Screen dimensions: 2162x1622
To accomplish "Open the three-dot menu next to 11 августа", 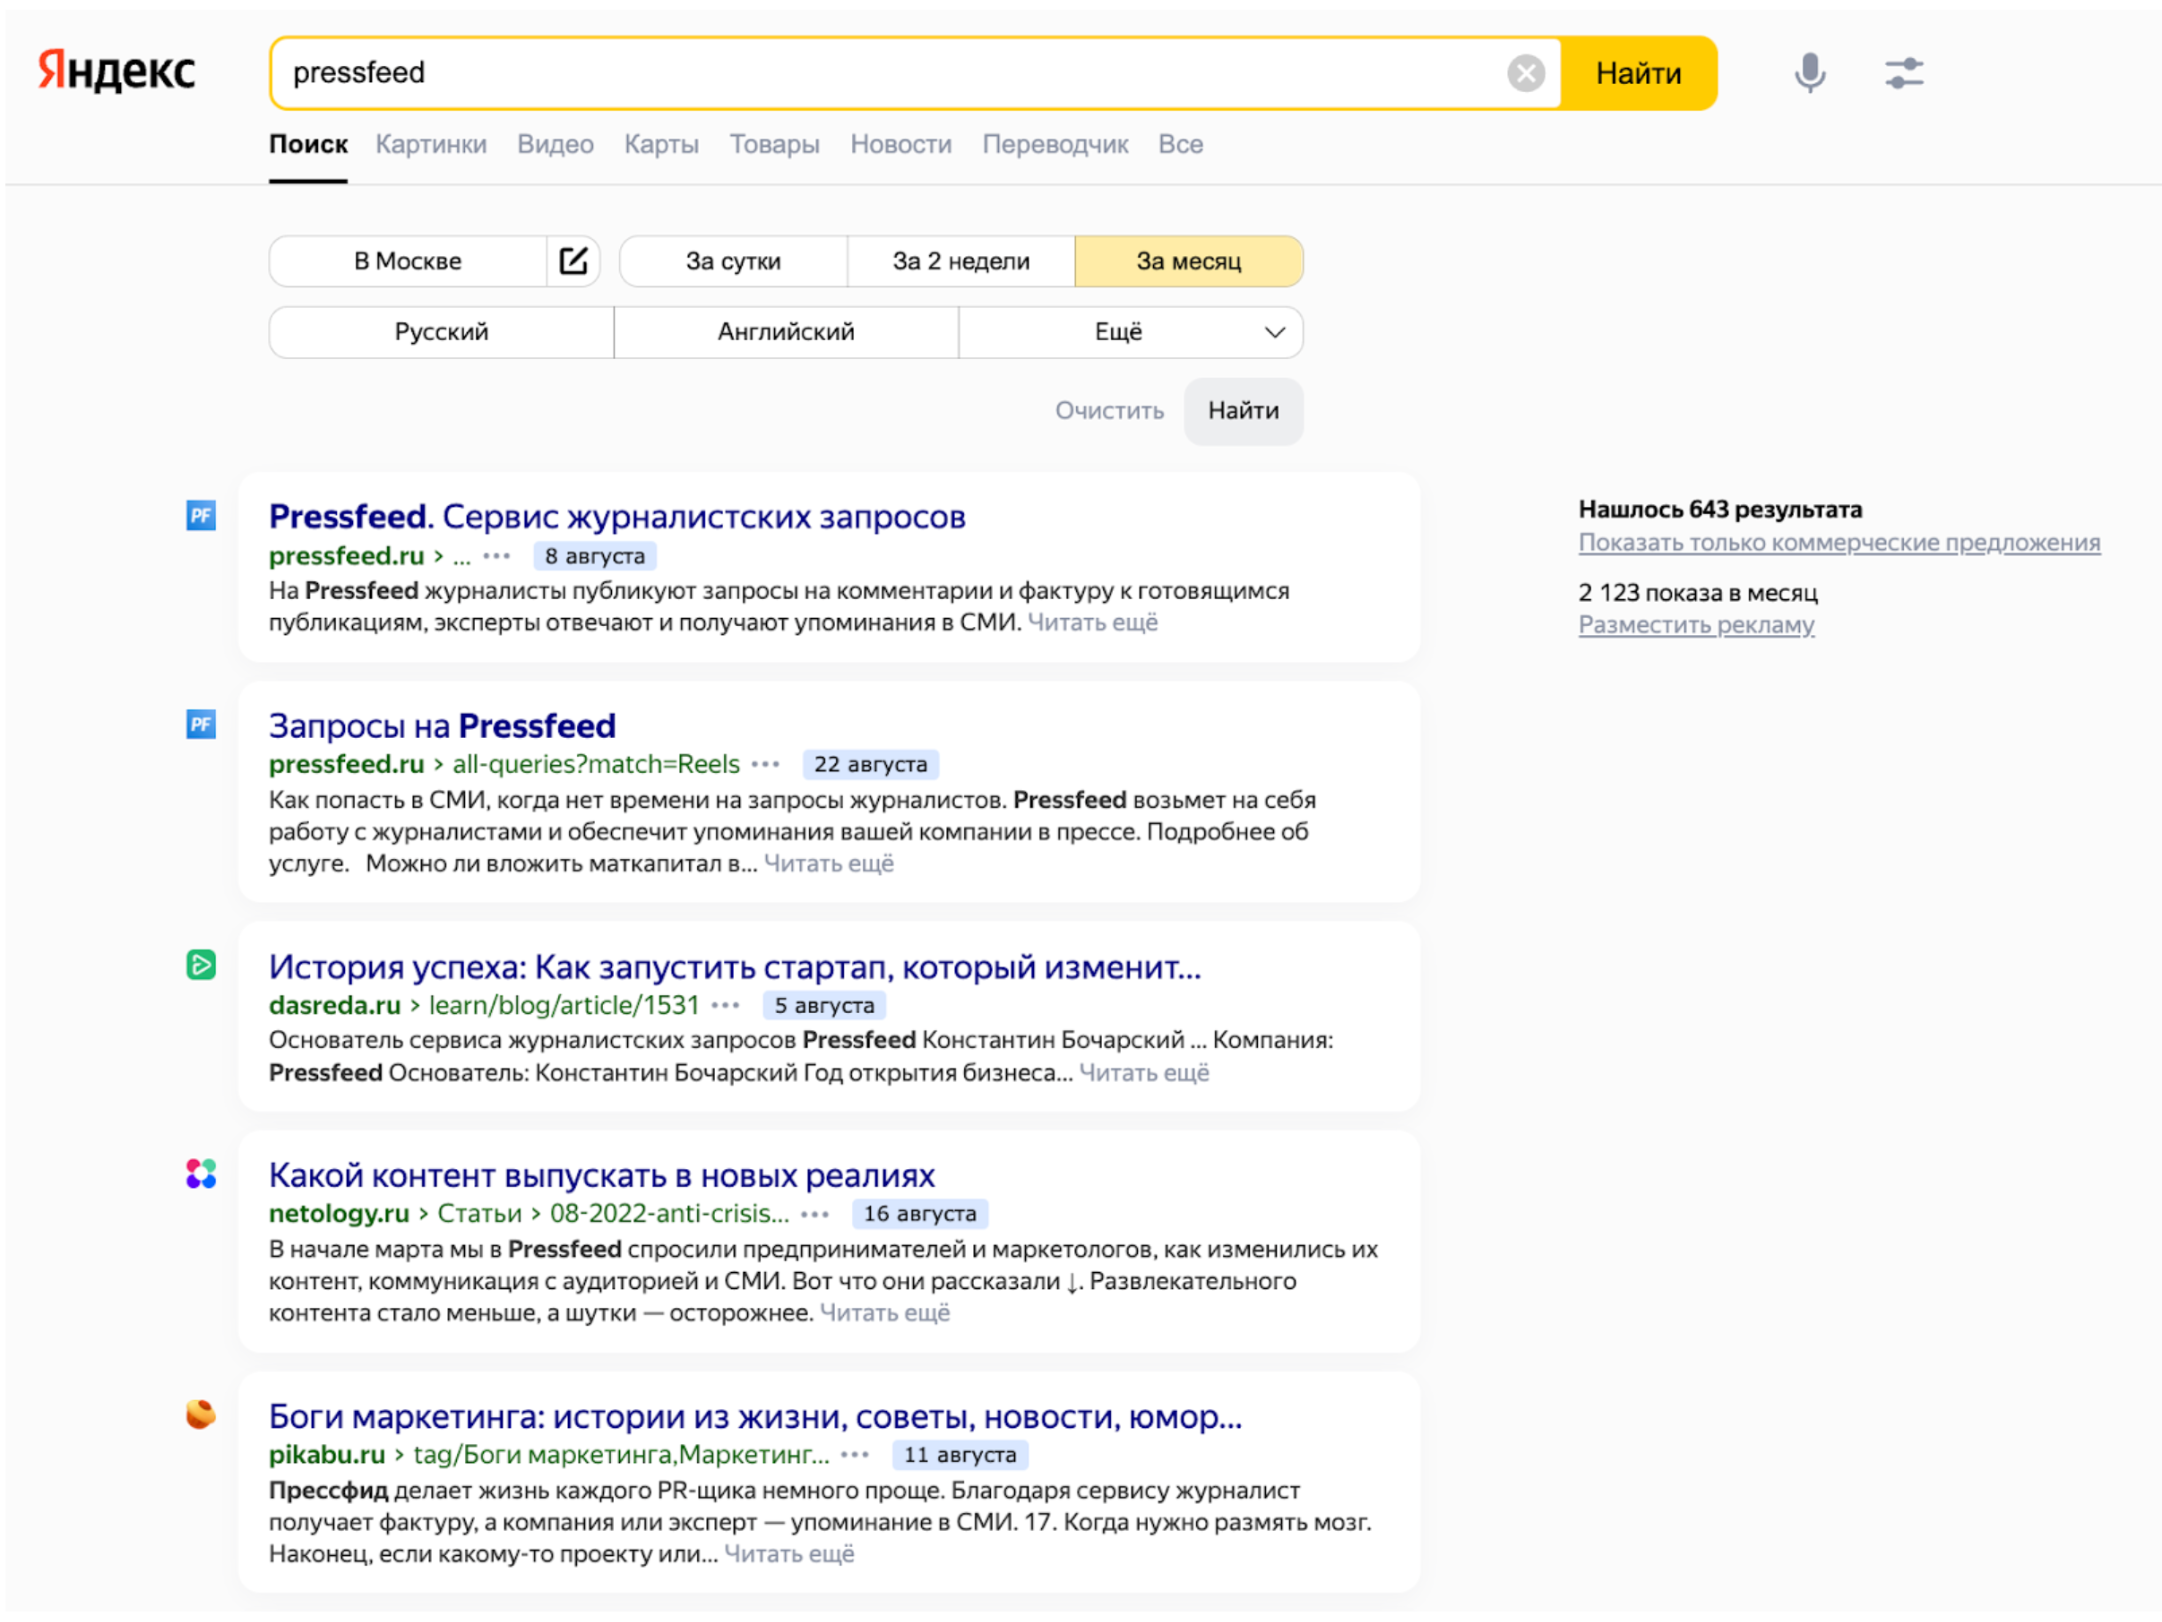I will pos(856,1455).
